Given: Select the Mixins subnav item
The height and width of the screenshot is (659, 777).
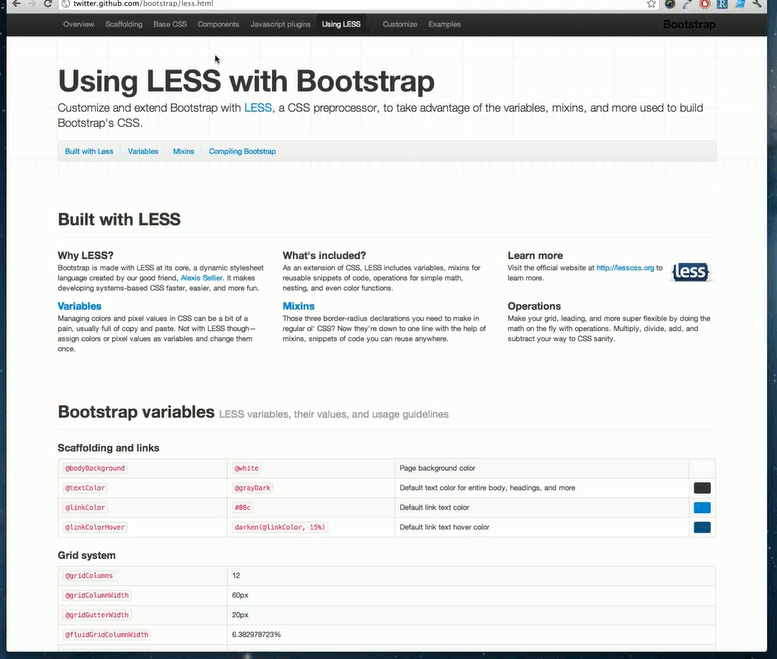Looking at the screenshot, I should [x=183, y=151].
